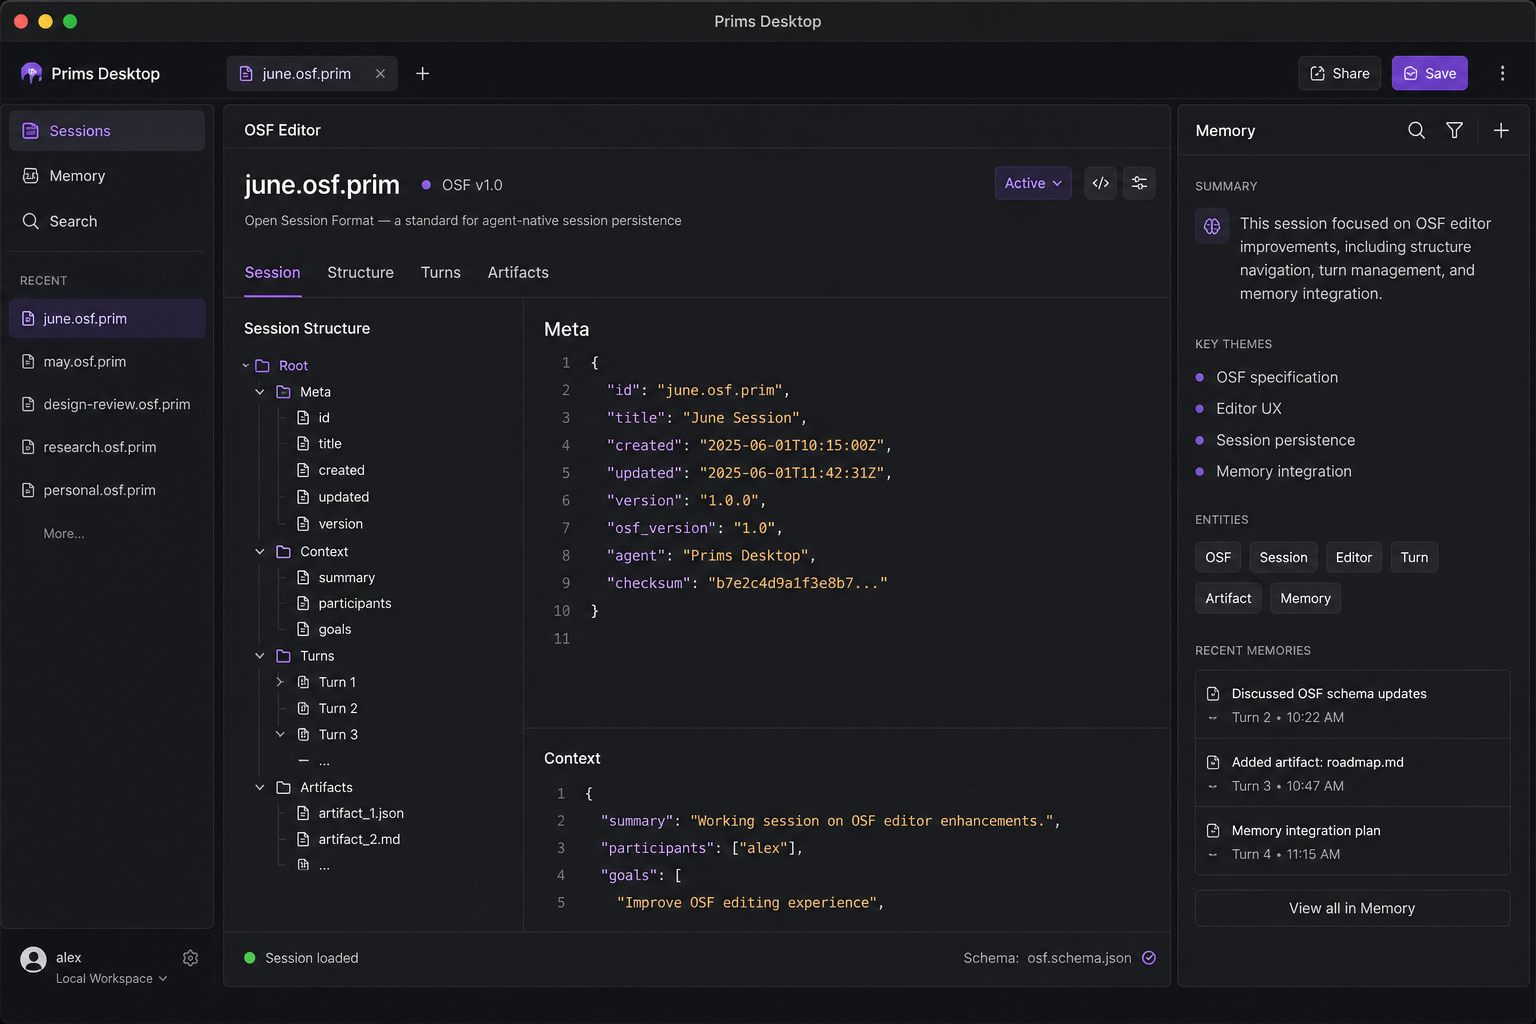Select the participants node in tree
Image resolution: width=1536 pixels, height=1024 pixels.
click(344, 604)
